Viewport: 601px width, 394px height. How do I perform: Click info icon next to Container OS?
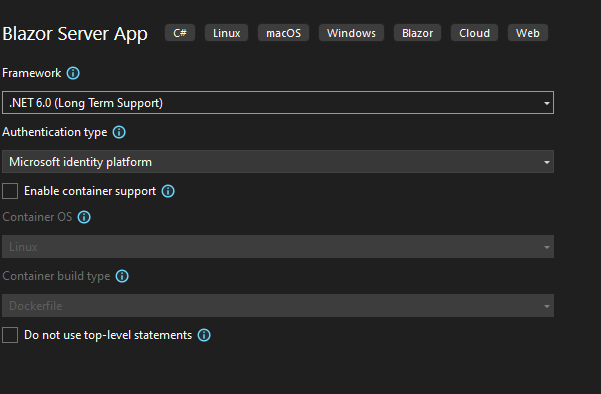[84, 217]
